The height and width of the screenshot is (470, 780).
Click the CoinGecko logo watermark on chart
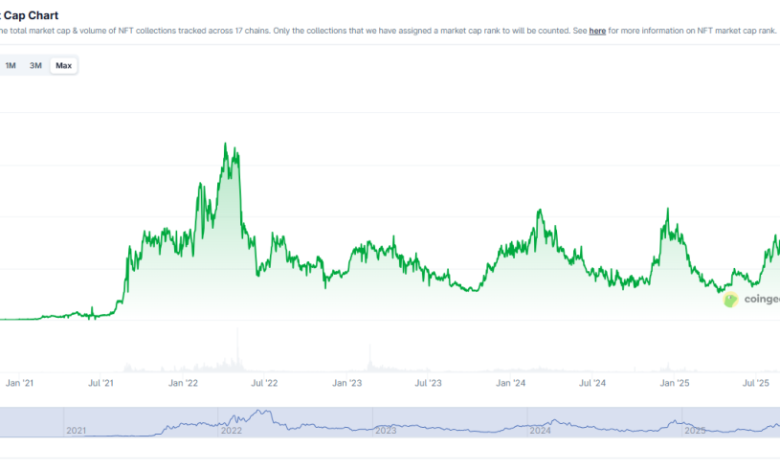pyautogui.click(x=748, y=299)
